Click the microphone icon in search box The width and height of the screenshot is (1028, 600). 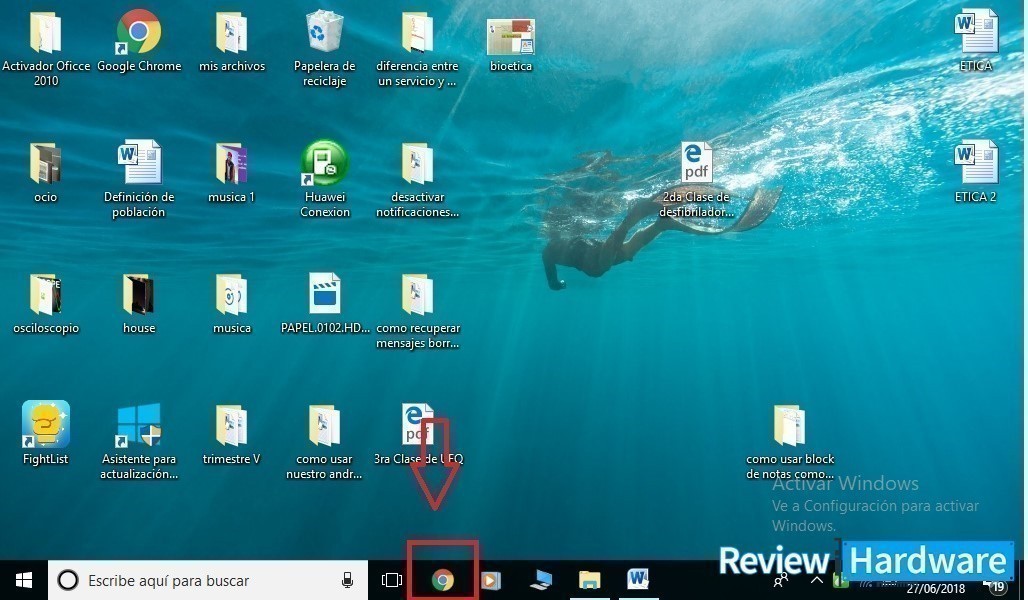[347, 580]
